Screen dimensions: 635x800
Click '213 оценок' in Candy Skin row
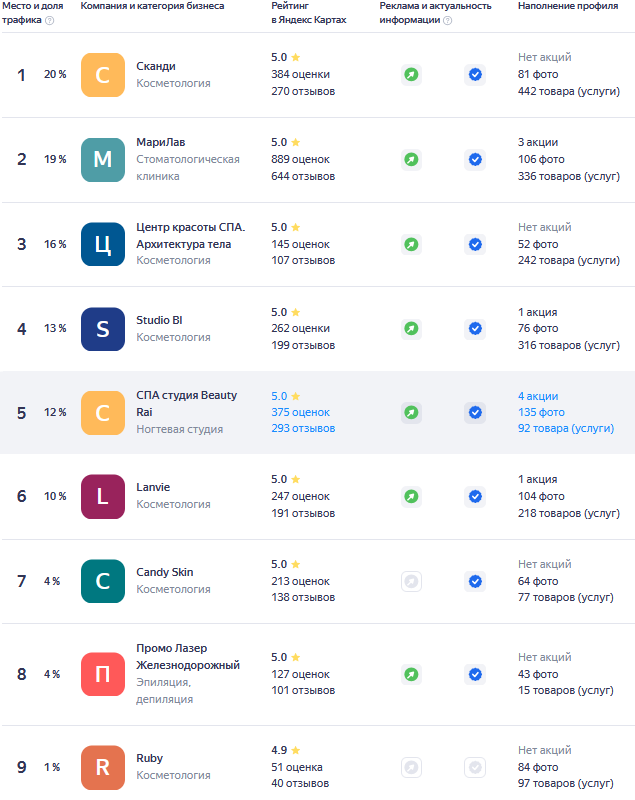(300, 581)
